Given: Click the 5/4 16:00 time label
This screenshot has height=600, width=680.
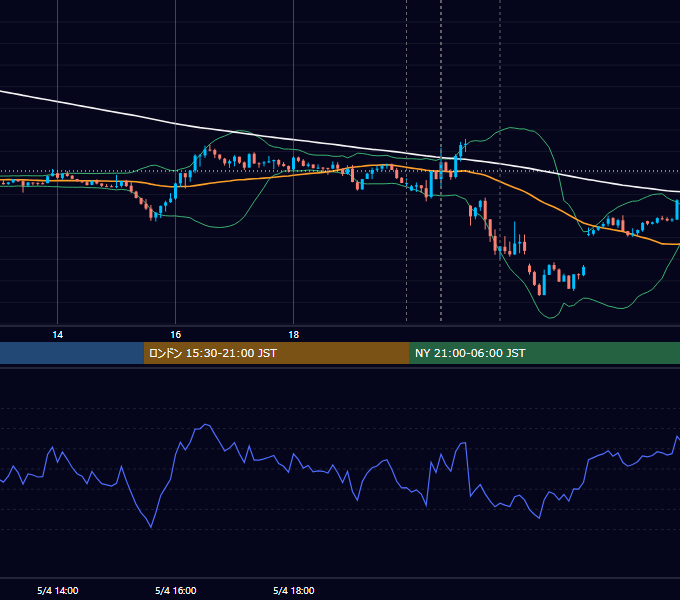Looking at the screenshot, I should (x=176, y=590).
